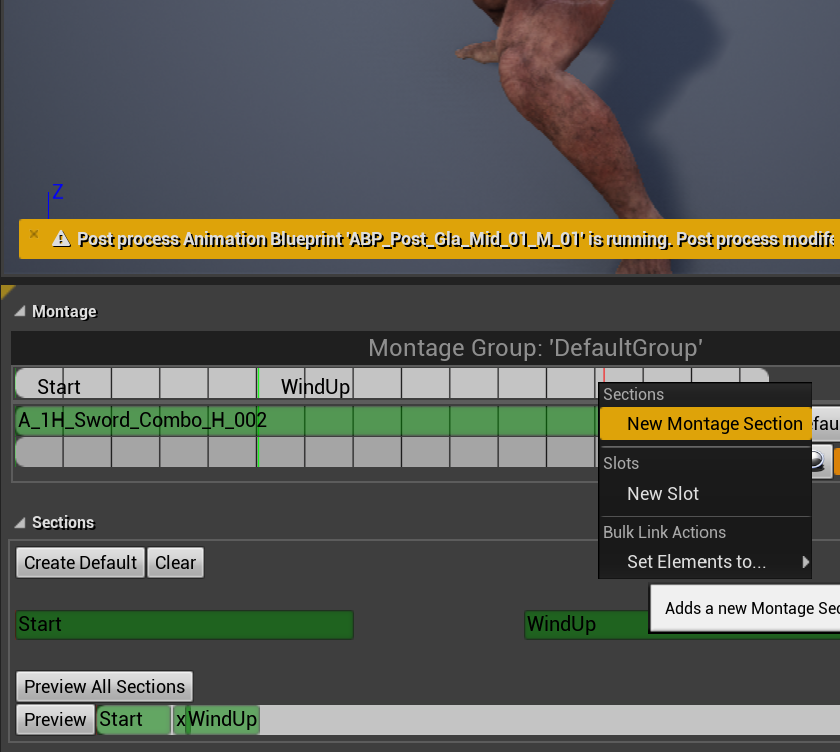Select the Start marker on the montage timeline
Screen dimensions: 840x752
[58, 387]
